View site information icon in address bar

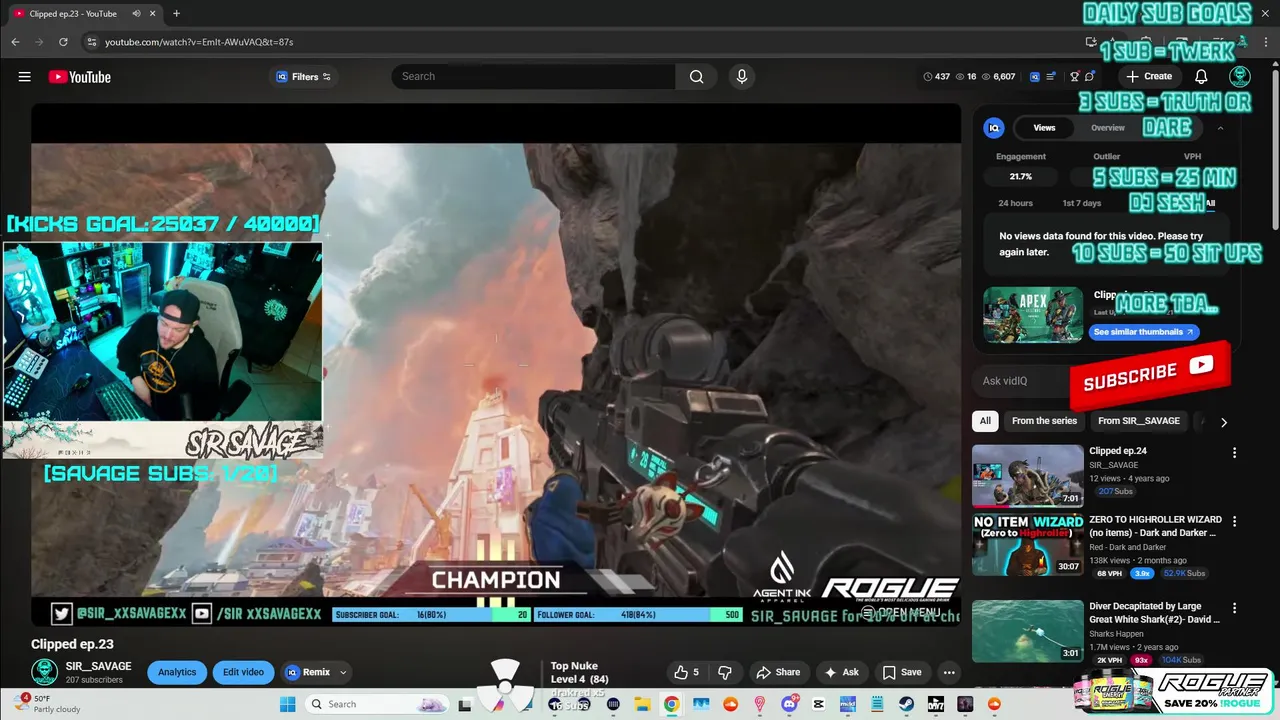pos(91,42)
